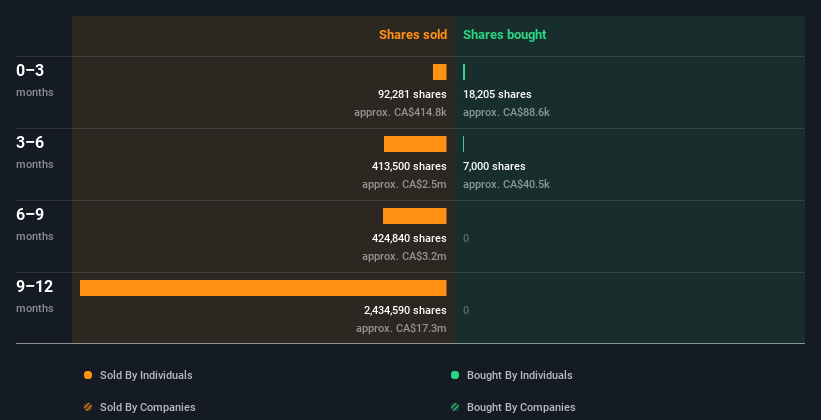Click the striped Sold By Companies legend icon
The width and height of the screenshot is (821, 420).
point(88,407)
